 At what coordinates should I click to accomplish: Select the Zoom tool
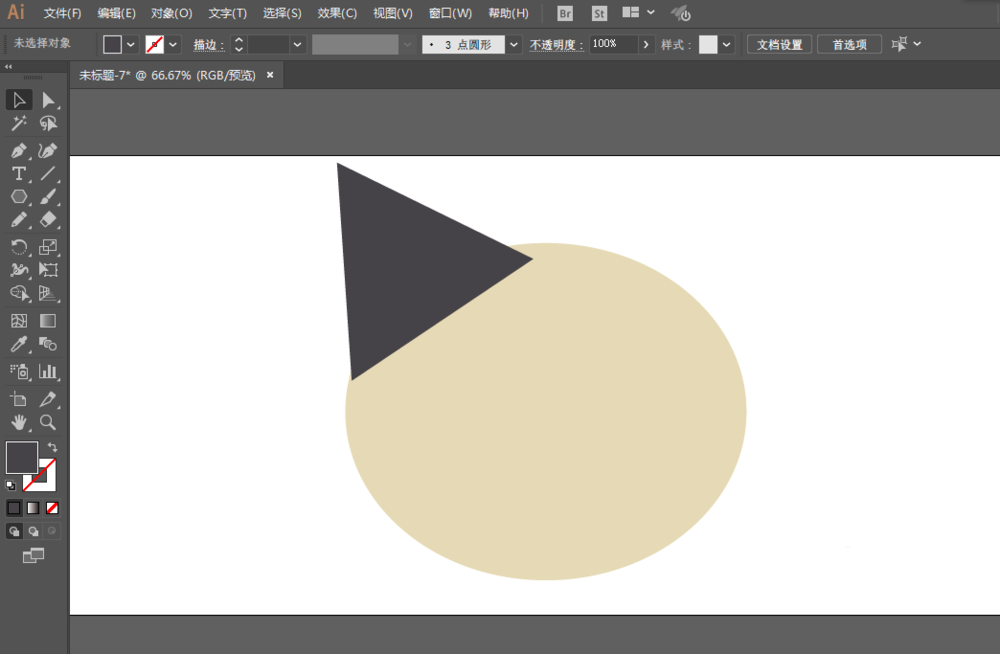click(x=48, y=422)
